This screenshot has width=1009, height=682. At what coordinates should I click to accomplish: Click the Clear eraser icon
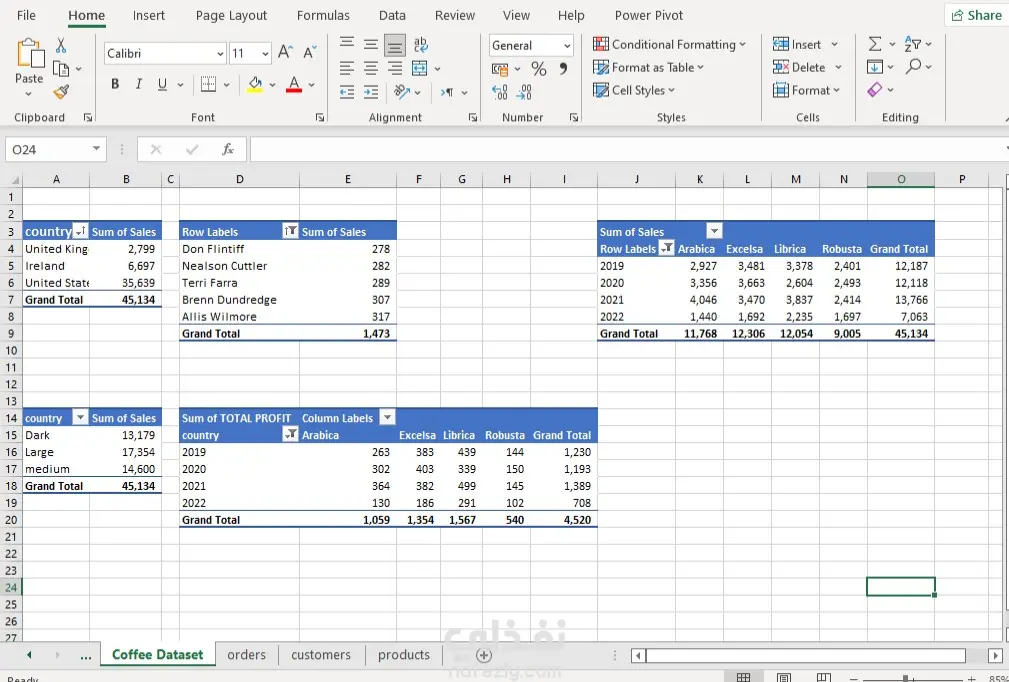pos(875,89)
